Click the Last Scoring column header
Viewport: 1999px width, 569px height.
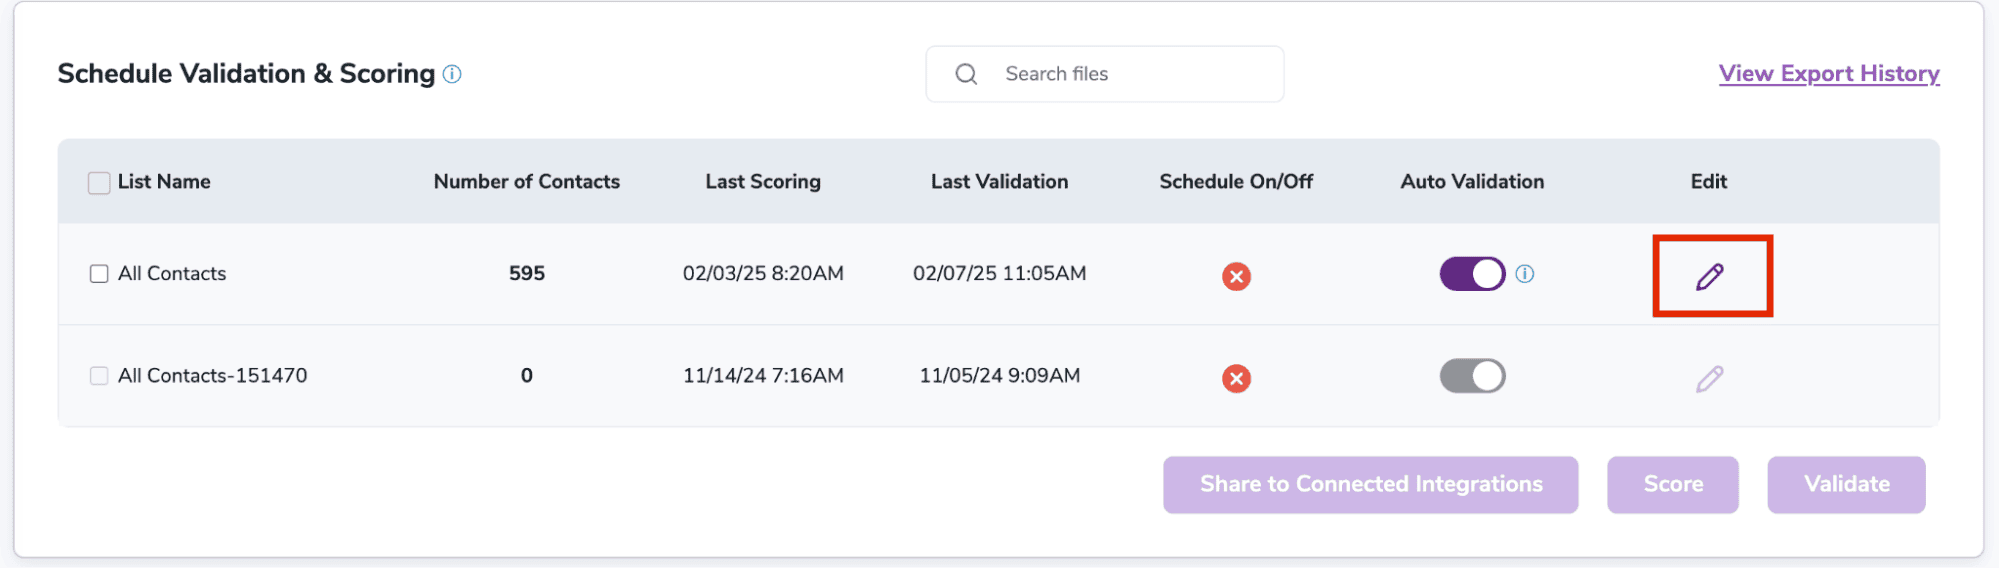(x=763, y=182)
